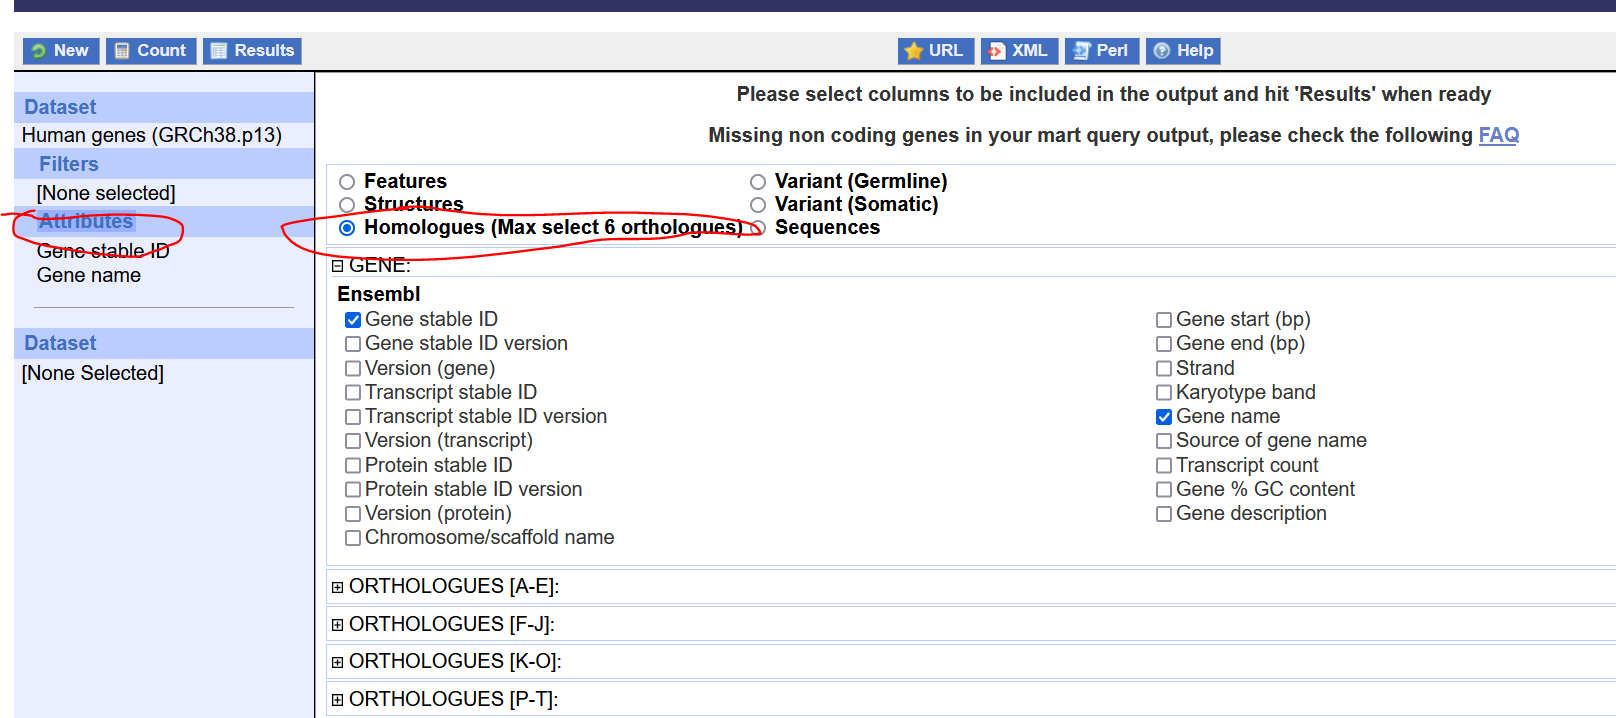Screen dimensions: 1616x718
Task: Open the Attributes section in sidebar
Action: click(86, 221)
